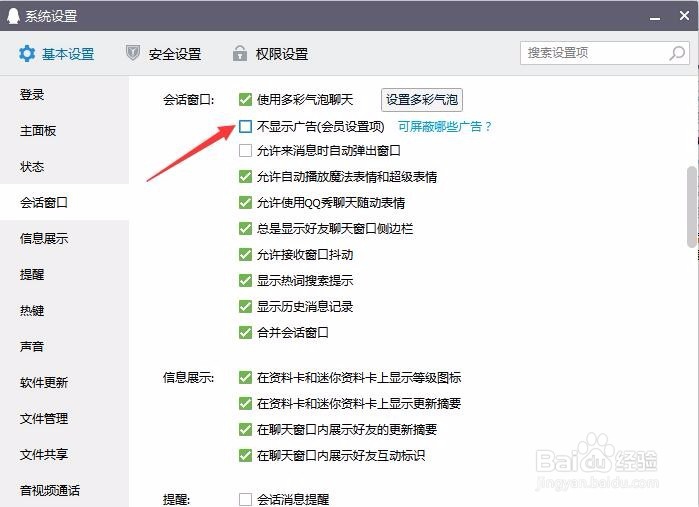The width and height of the screenshot is (699, 507).
Task: Uncheck 使用多彩气泡聊天 checkbox
Action: (x=245, y=99)
